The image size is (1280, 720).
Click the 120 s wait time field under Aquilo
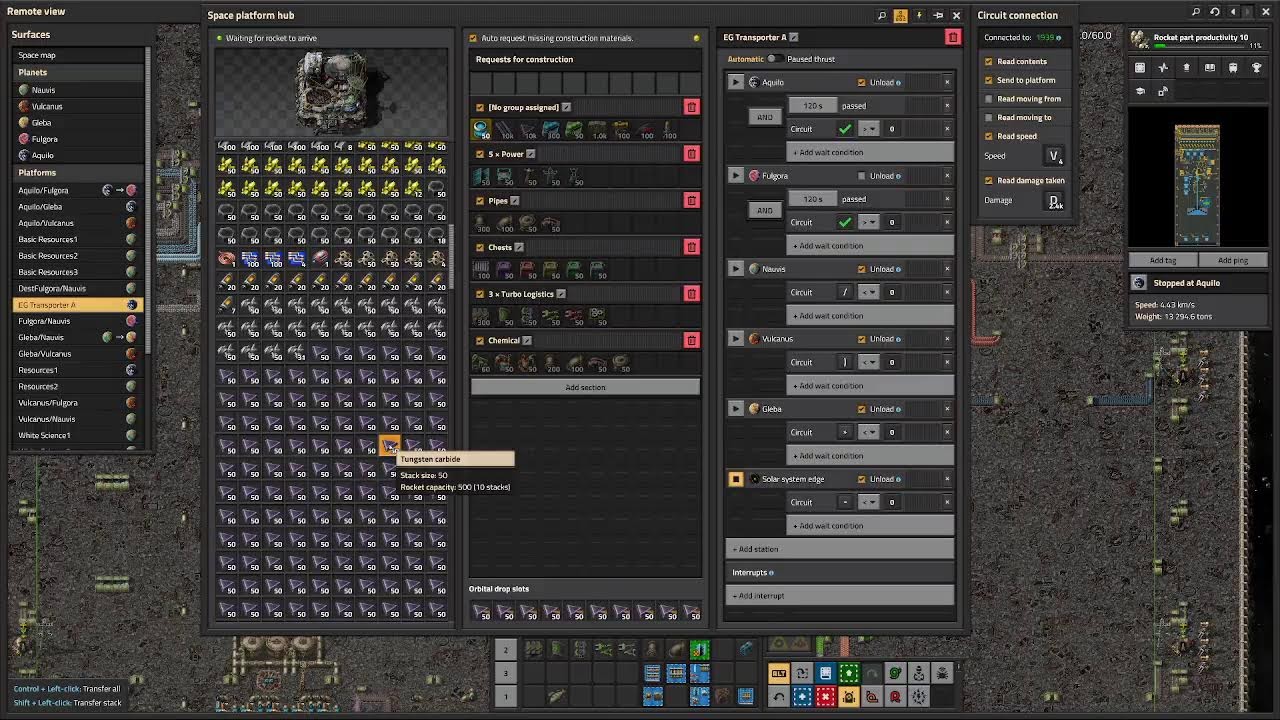pyautogui.click(x=813, y=105)
